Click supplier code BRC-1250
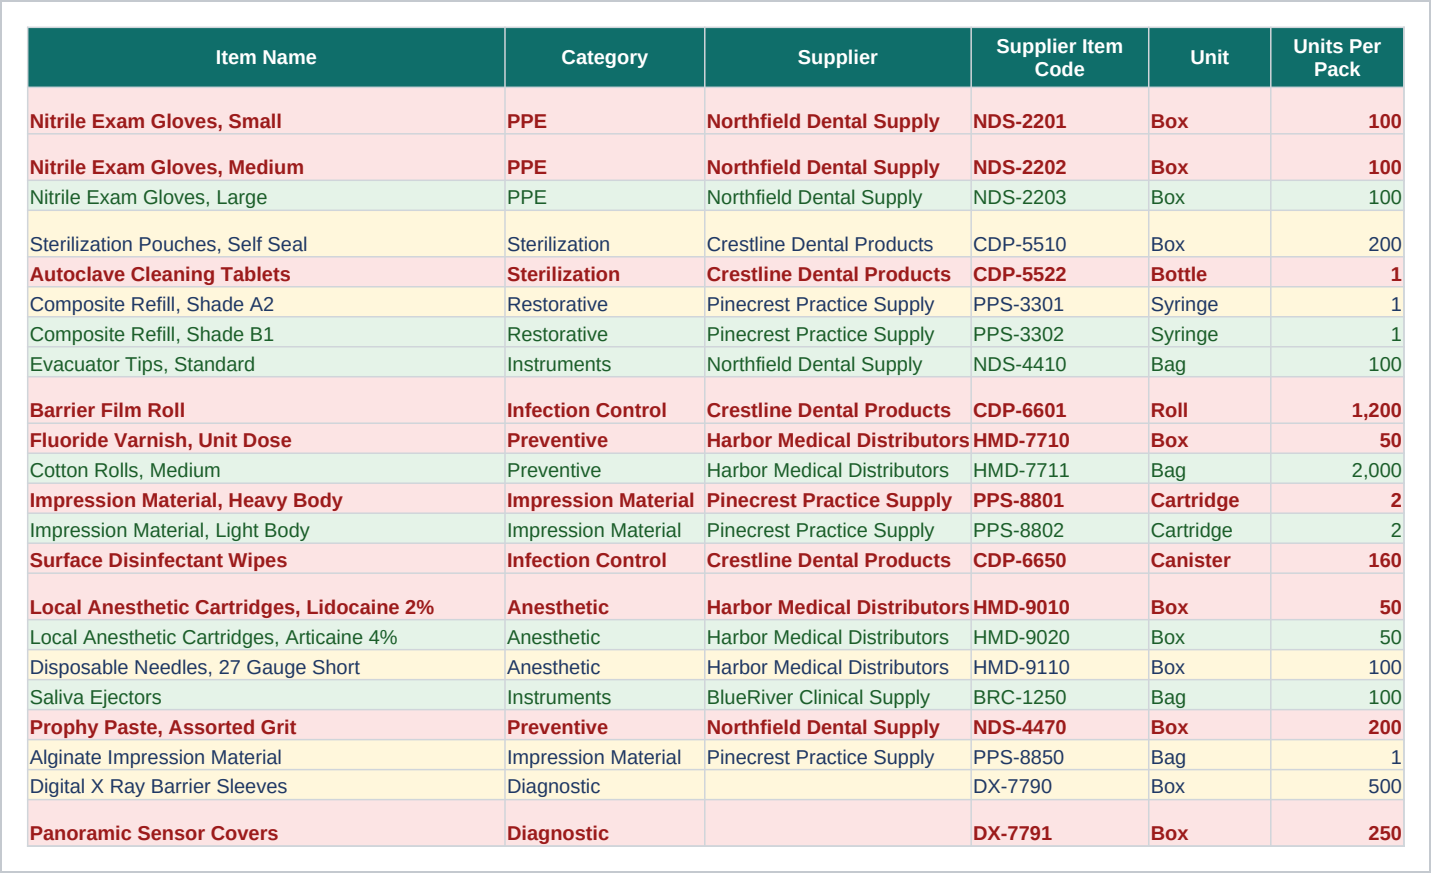This screenshot has height=873, width=1431. point(1060,697)
